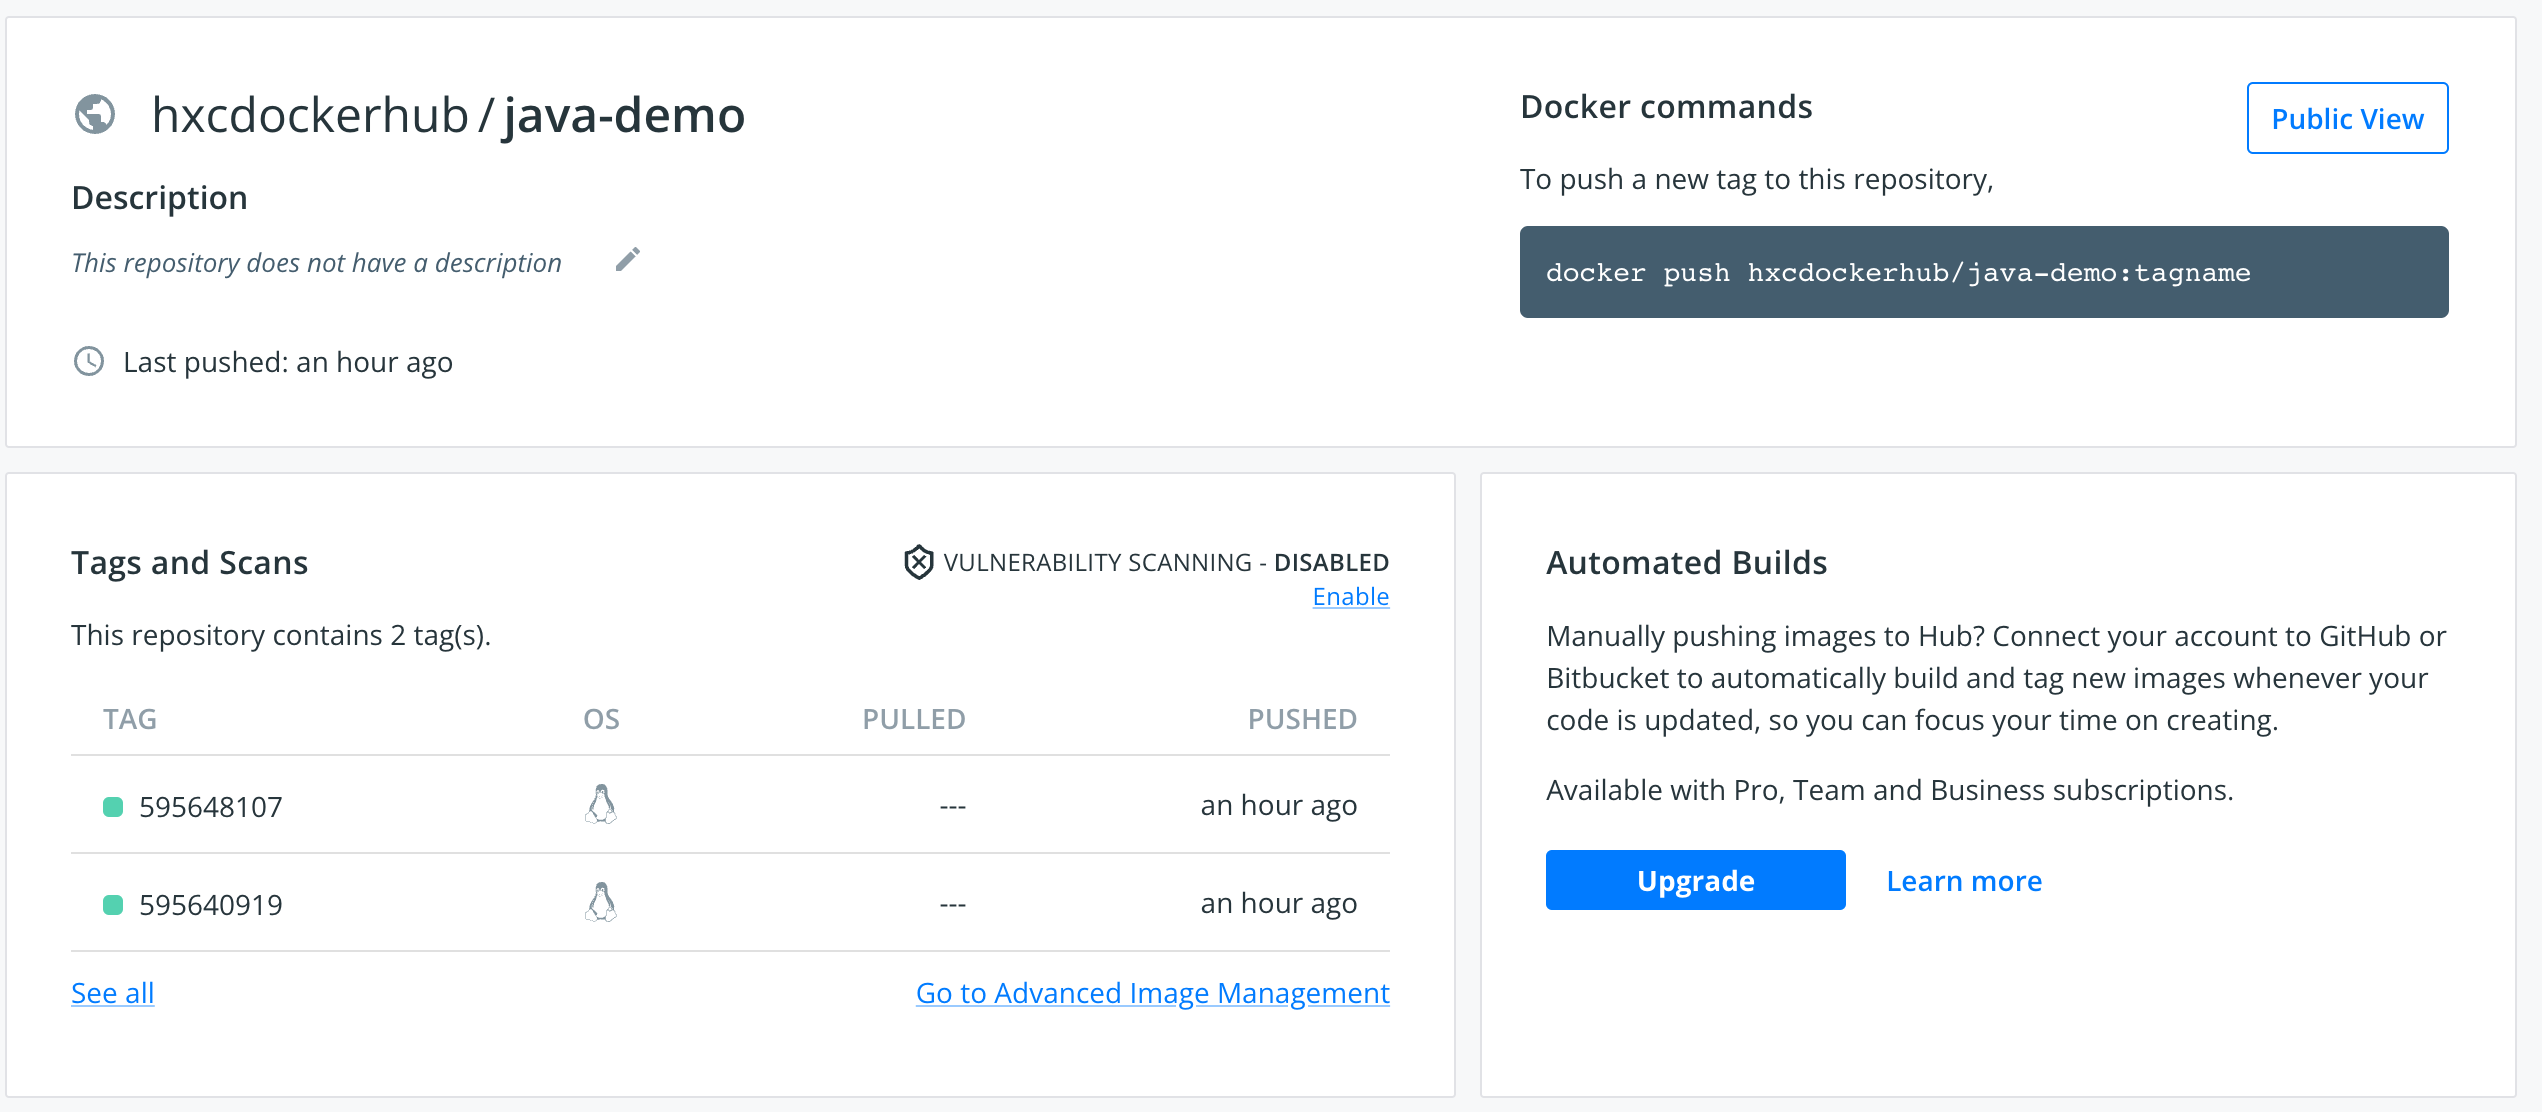Open tag 595648107
Screen dimensions: 2542x1112
211,806
